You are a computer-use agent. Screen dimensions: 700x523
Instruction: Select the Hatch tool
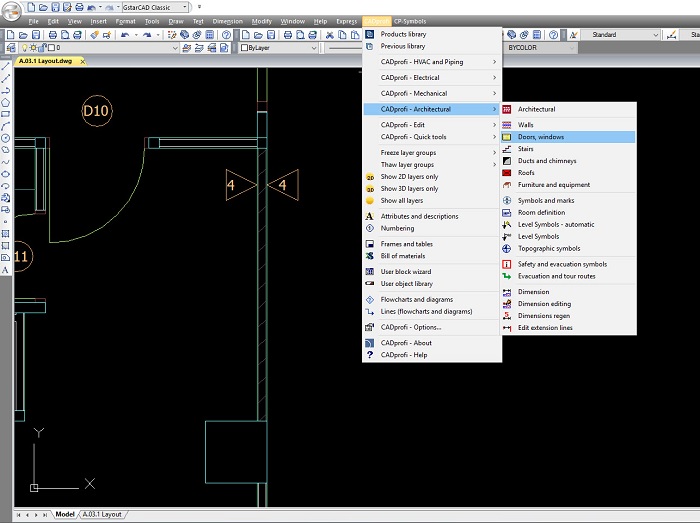click(x=5, y=233)
